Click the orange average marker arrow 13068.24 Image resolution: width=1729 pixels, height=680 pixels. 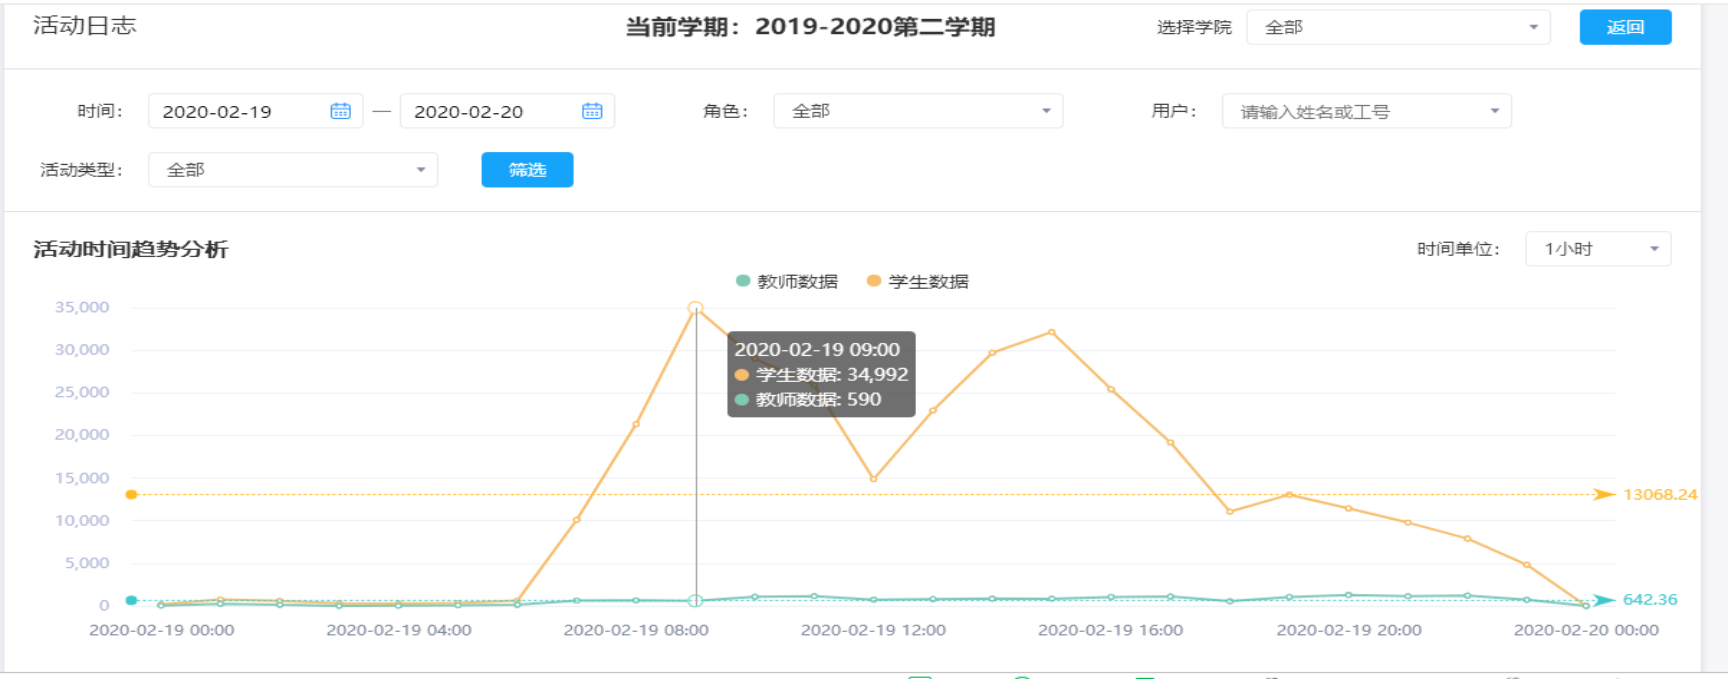tap(1604, 494)
